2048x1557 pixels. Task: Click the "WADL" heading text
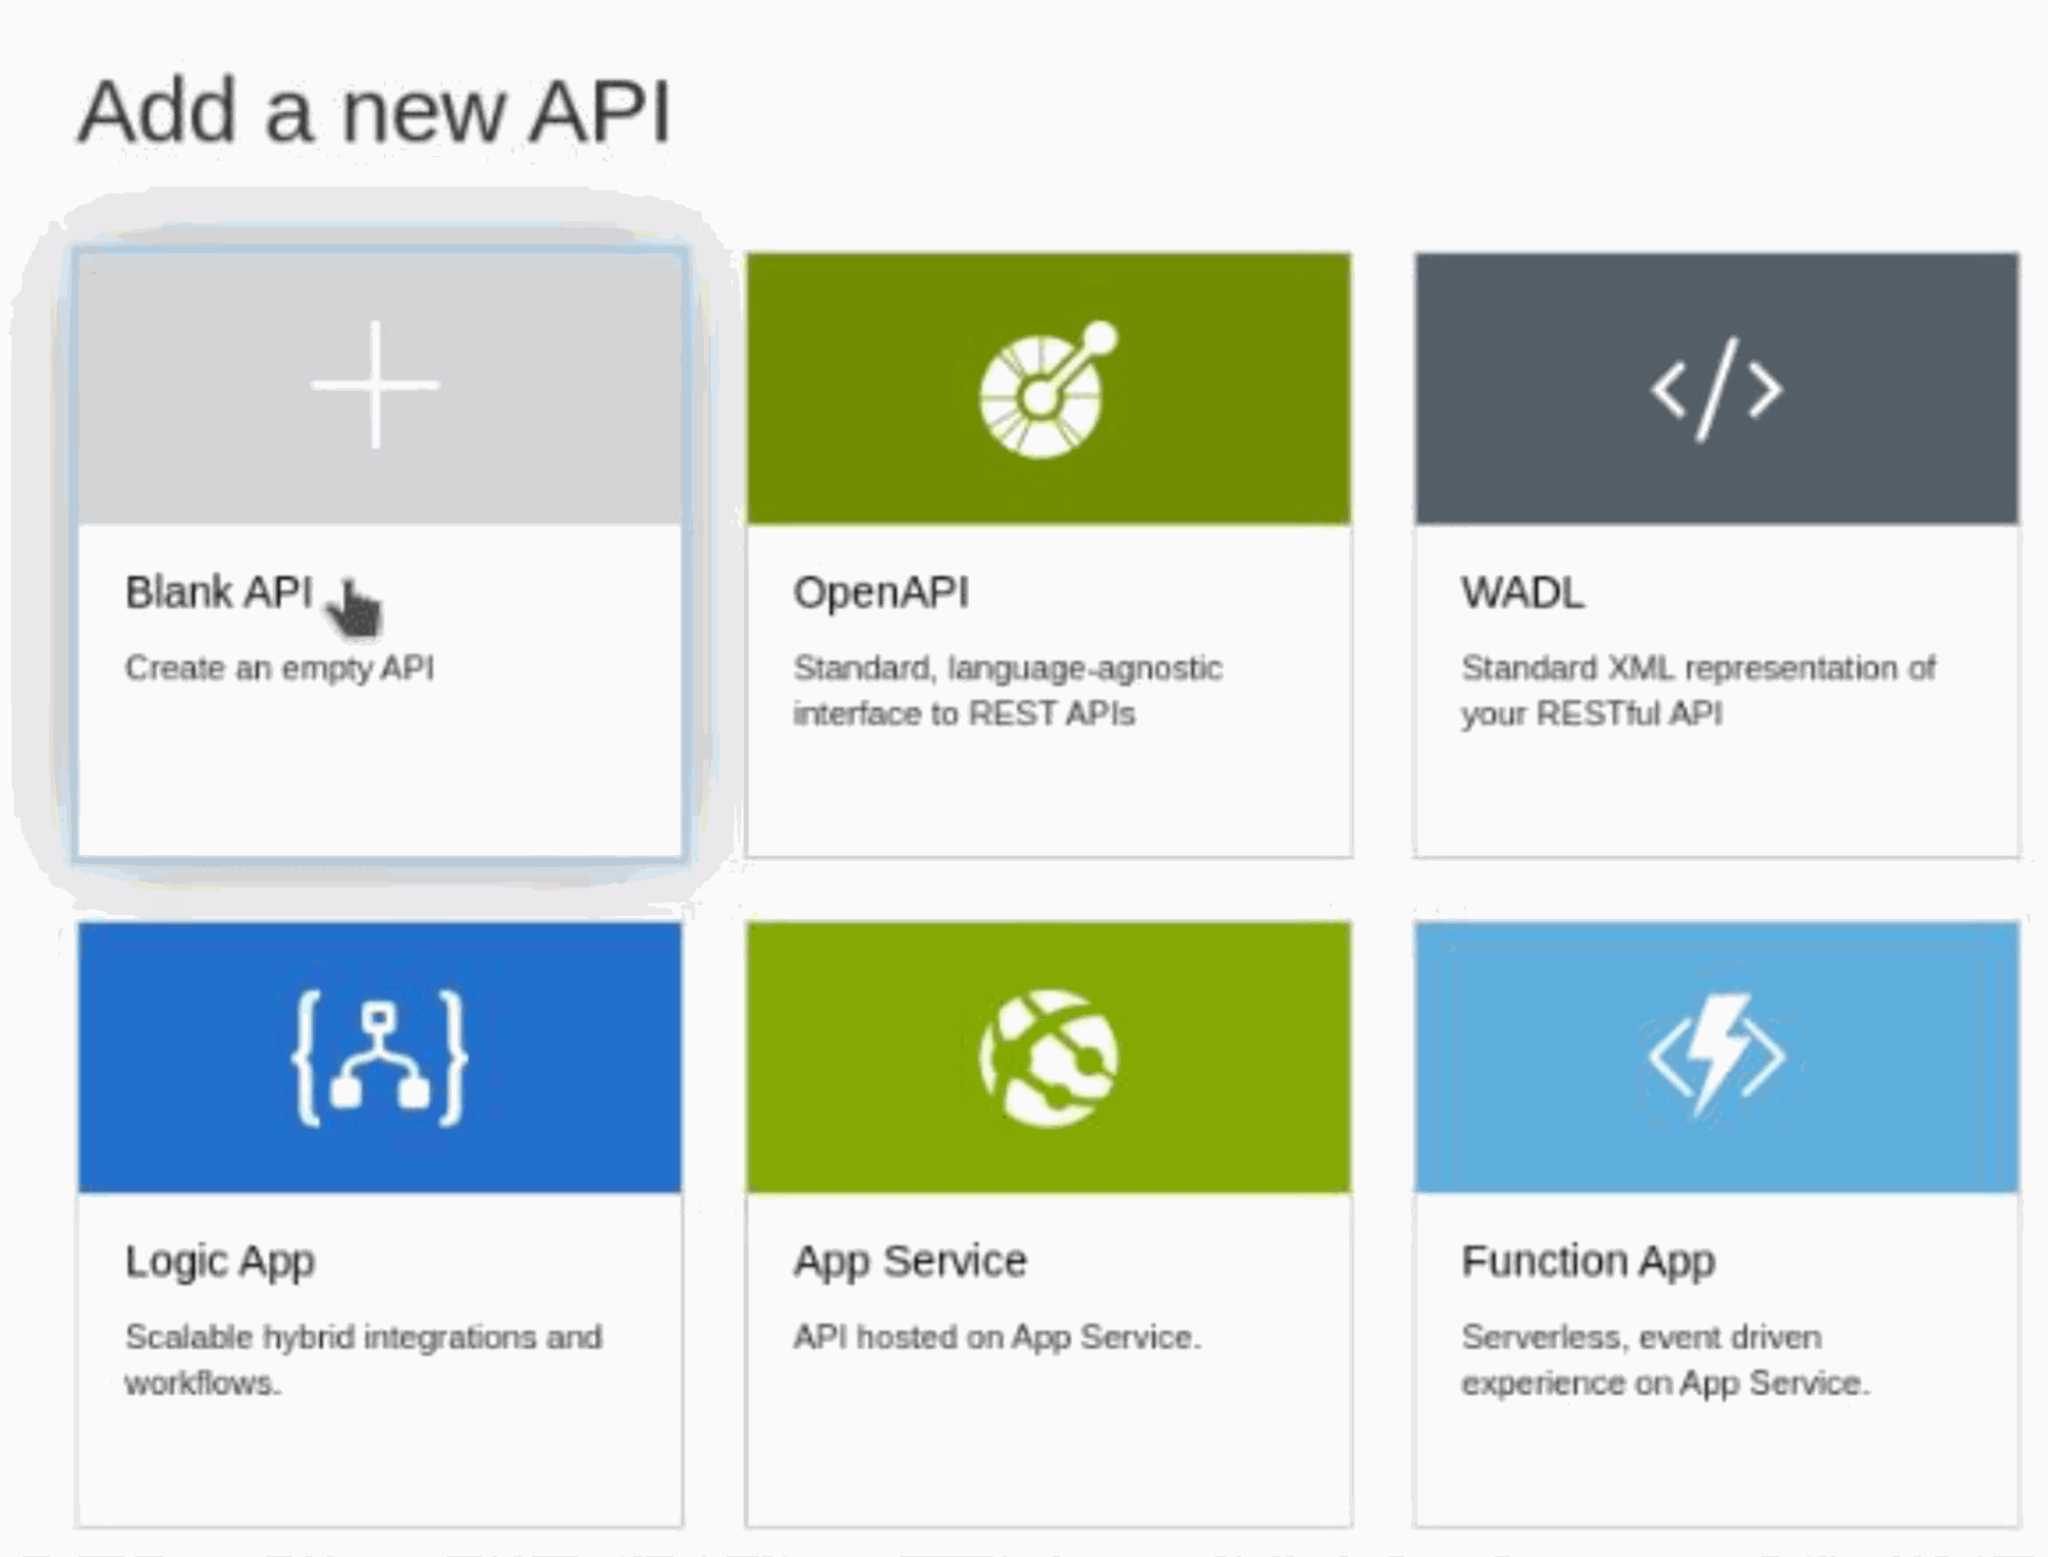[1522, 592]
